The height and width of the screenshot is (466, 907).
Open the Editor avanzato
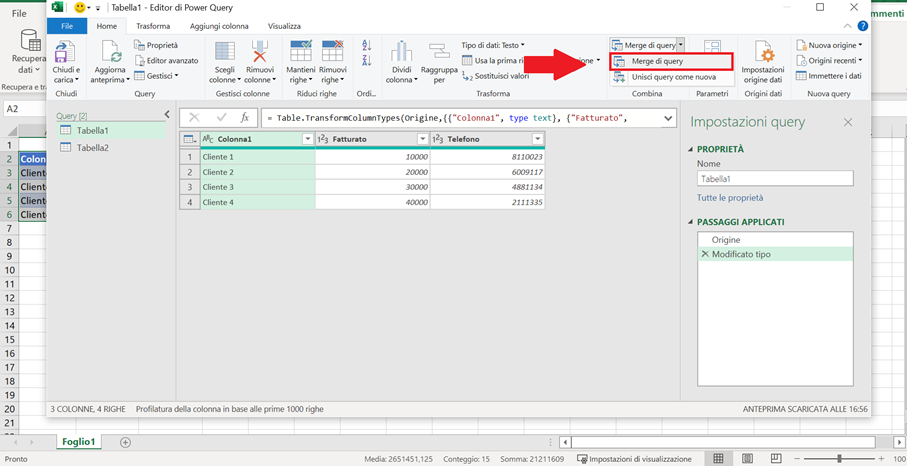click(167, 60)
